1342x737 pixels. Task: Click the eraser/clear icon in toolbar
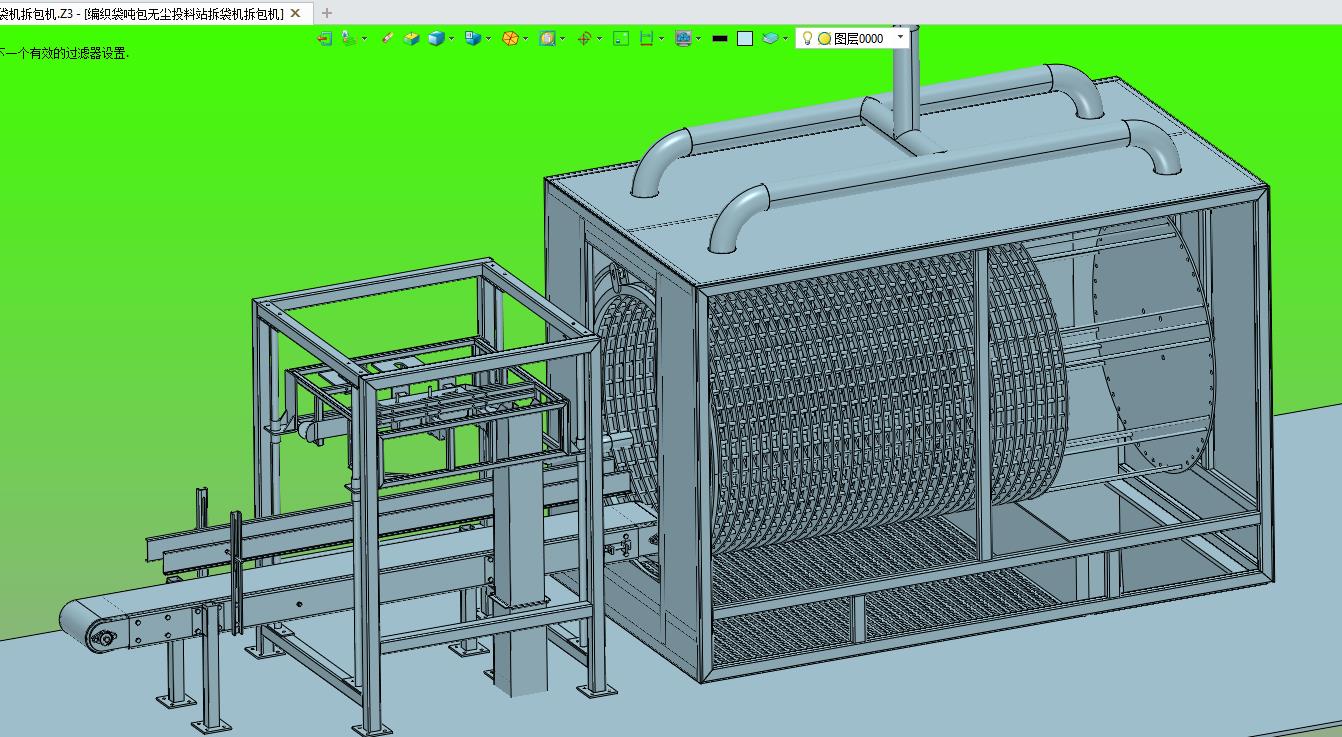click(x=387, y=38)
